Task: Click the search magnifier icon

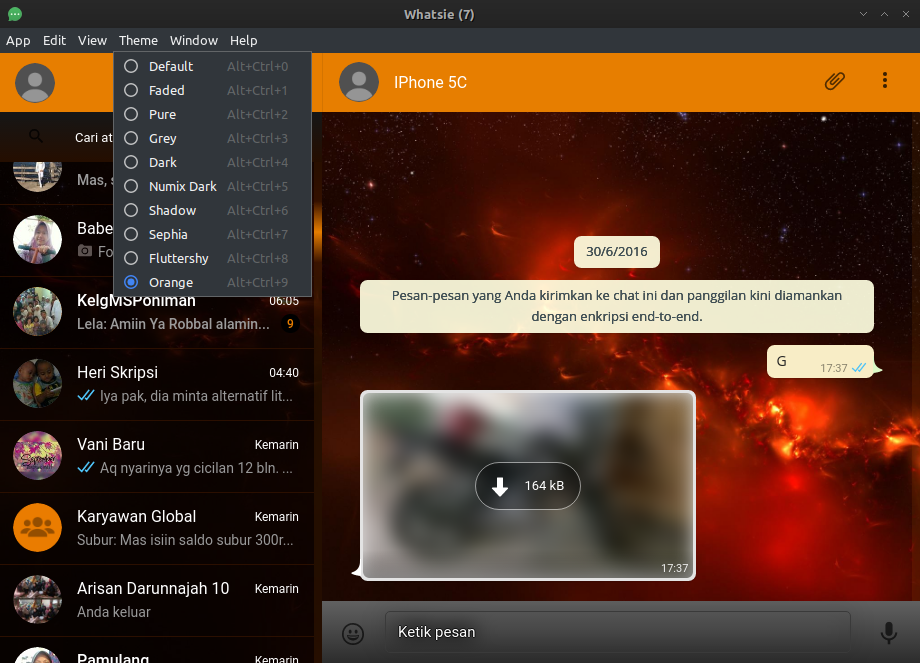Action: click(x=36, y=137)
